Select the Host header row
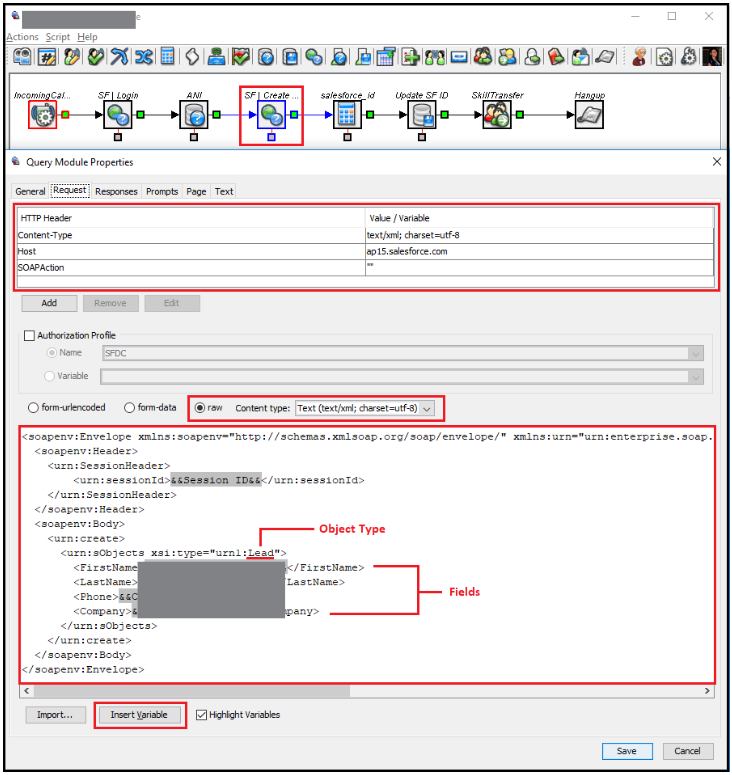 [365, 252]
